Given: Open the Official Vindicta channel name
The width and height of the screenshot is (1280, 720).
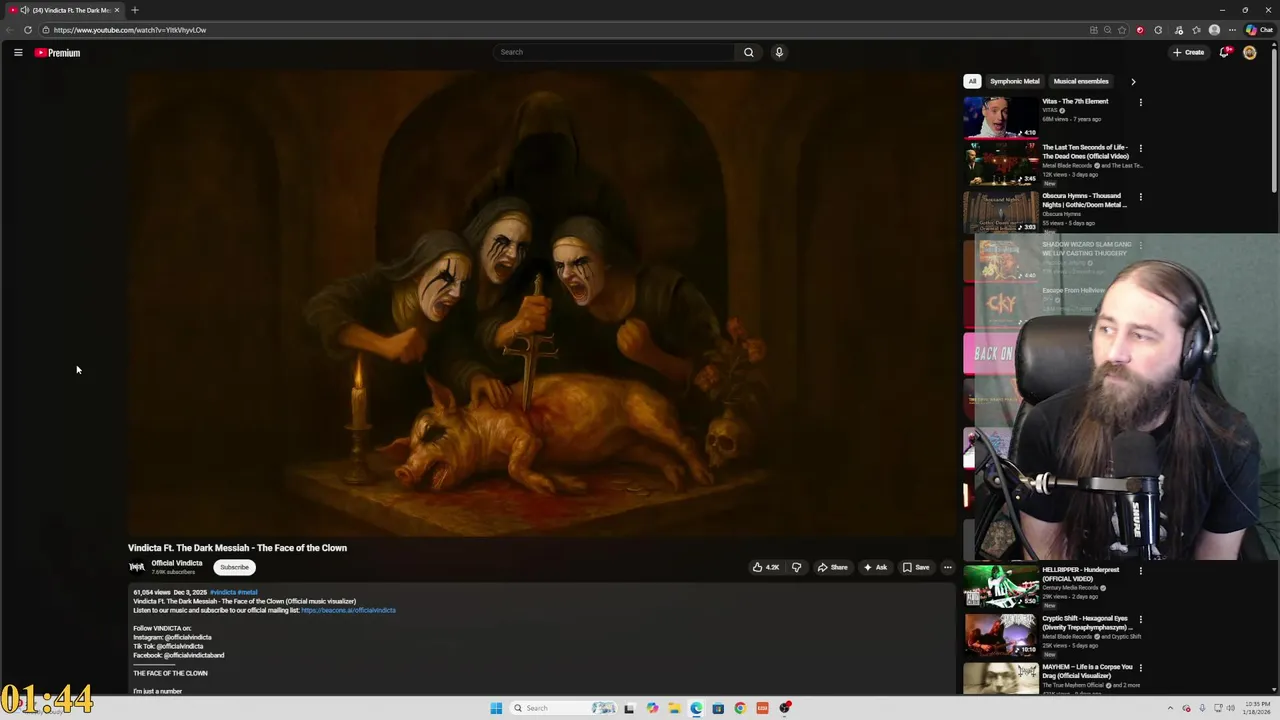Looking at the screenshot, I should pyautogui.click(x=177, y=563).
